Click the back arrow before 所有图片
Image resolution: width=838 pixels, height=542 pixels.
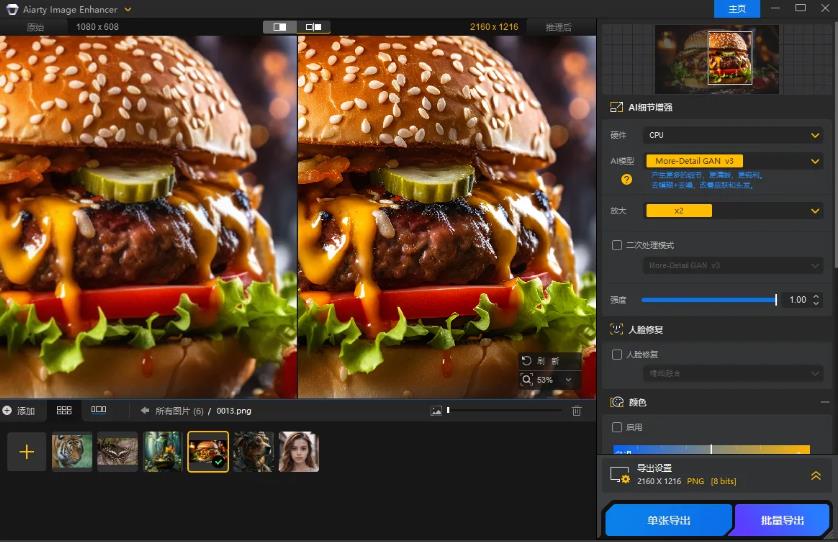pos(144,411)
